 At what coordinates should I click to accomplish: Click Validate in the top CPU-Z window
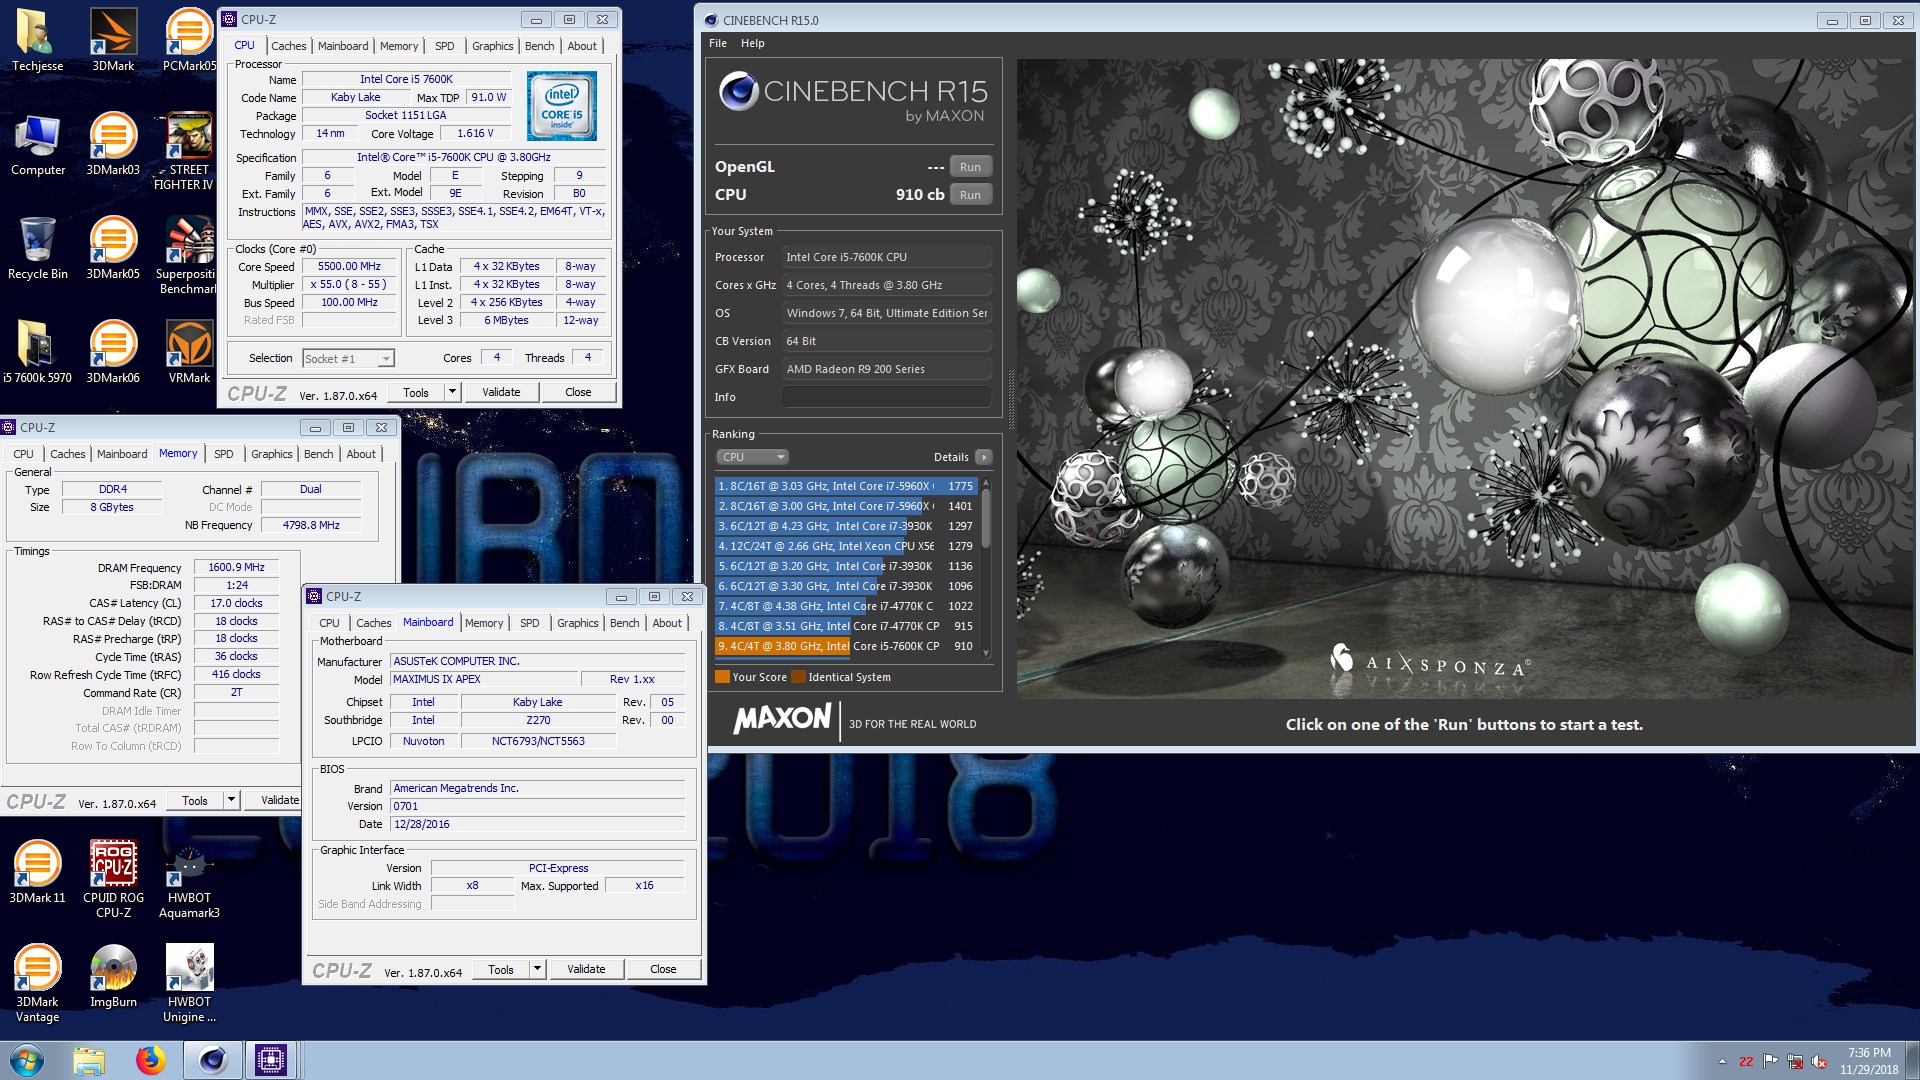(x=501, y=392)
